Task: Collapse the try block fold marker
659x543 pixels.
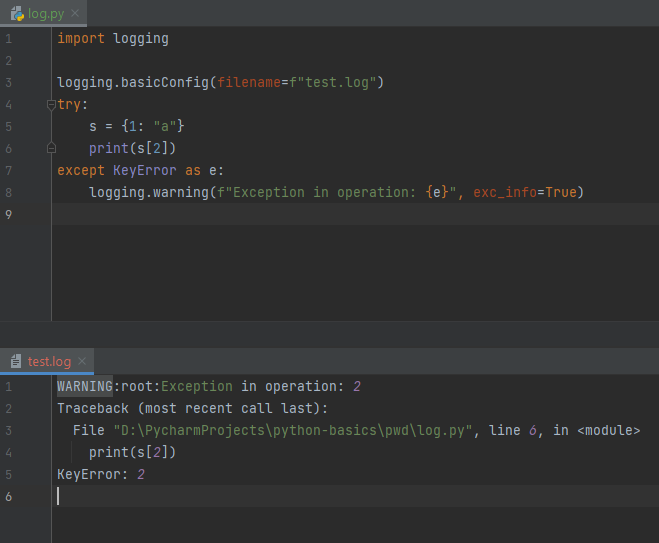Action: click(51, 105)
